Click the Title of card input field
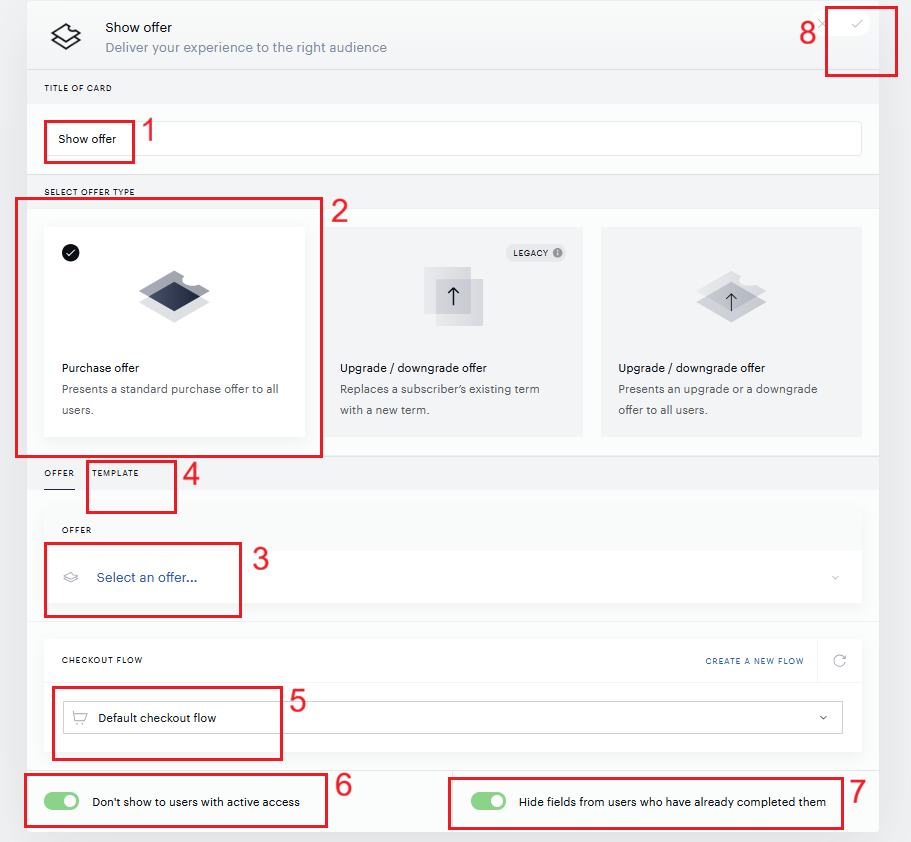The height and width of the screenshot is (842, 911). 453,138
